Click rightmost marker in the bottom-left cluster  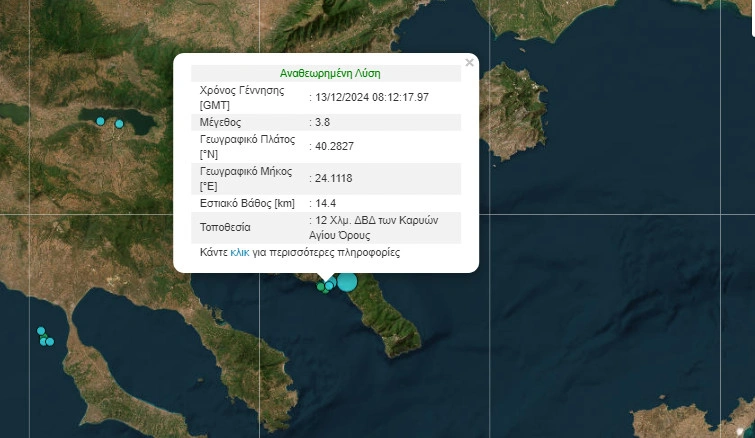(x=50, y=342)
